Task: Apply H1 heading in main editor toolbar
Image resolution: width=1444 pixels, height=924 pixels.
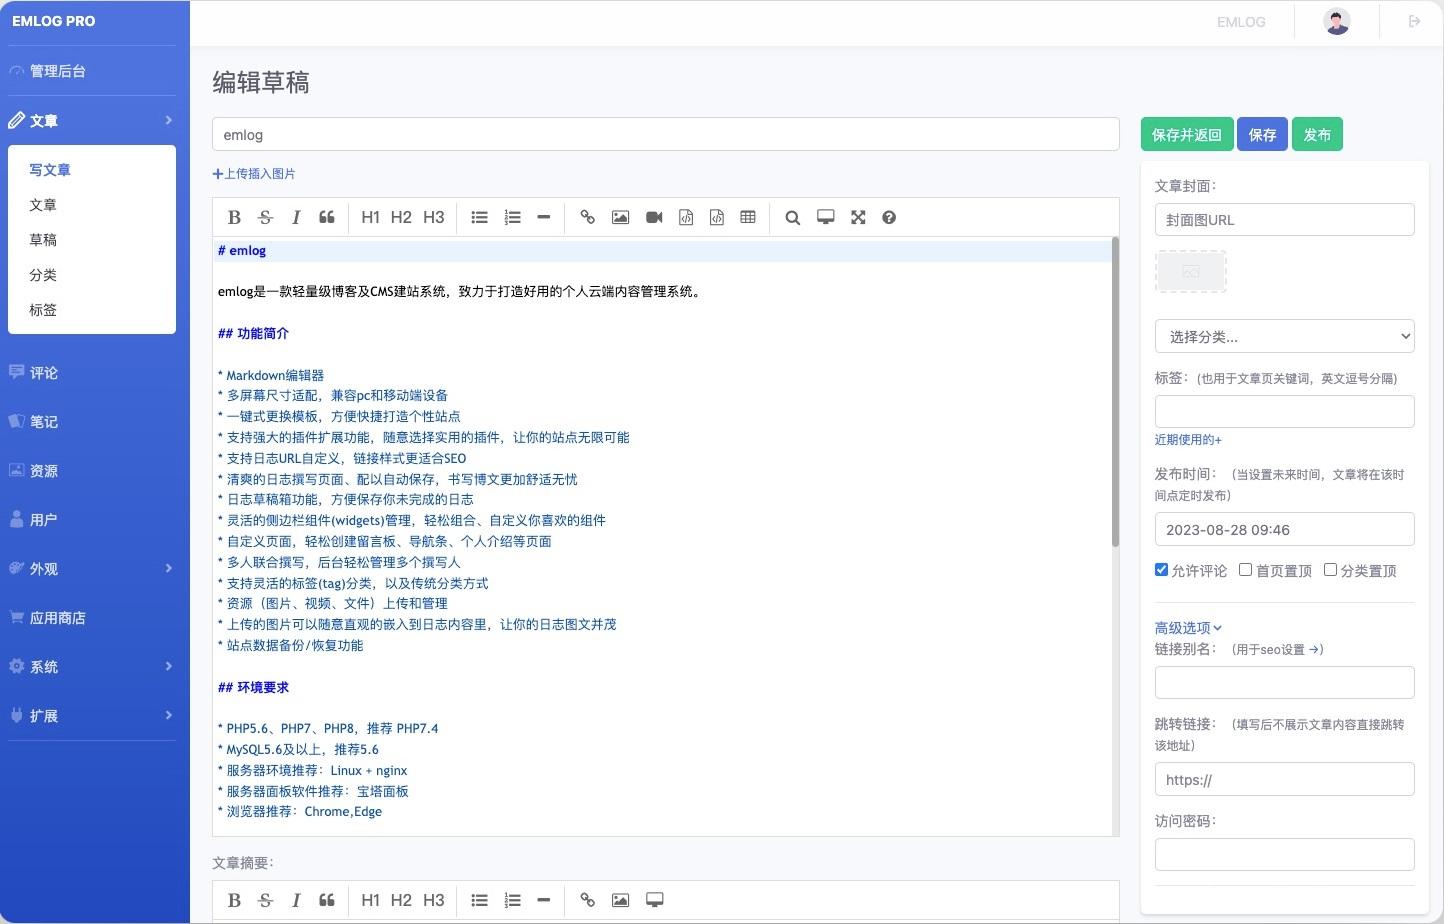Action: click(370, 217)
